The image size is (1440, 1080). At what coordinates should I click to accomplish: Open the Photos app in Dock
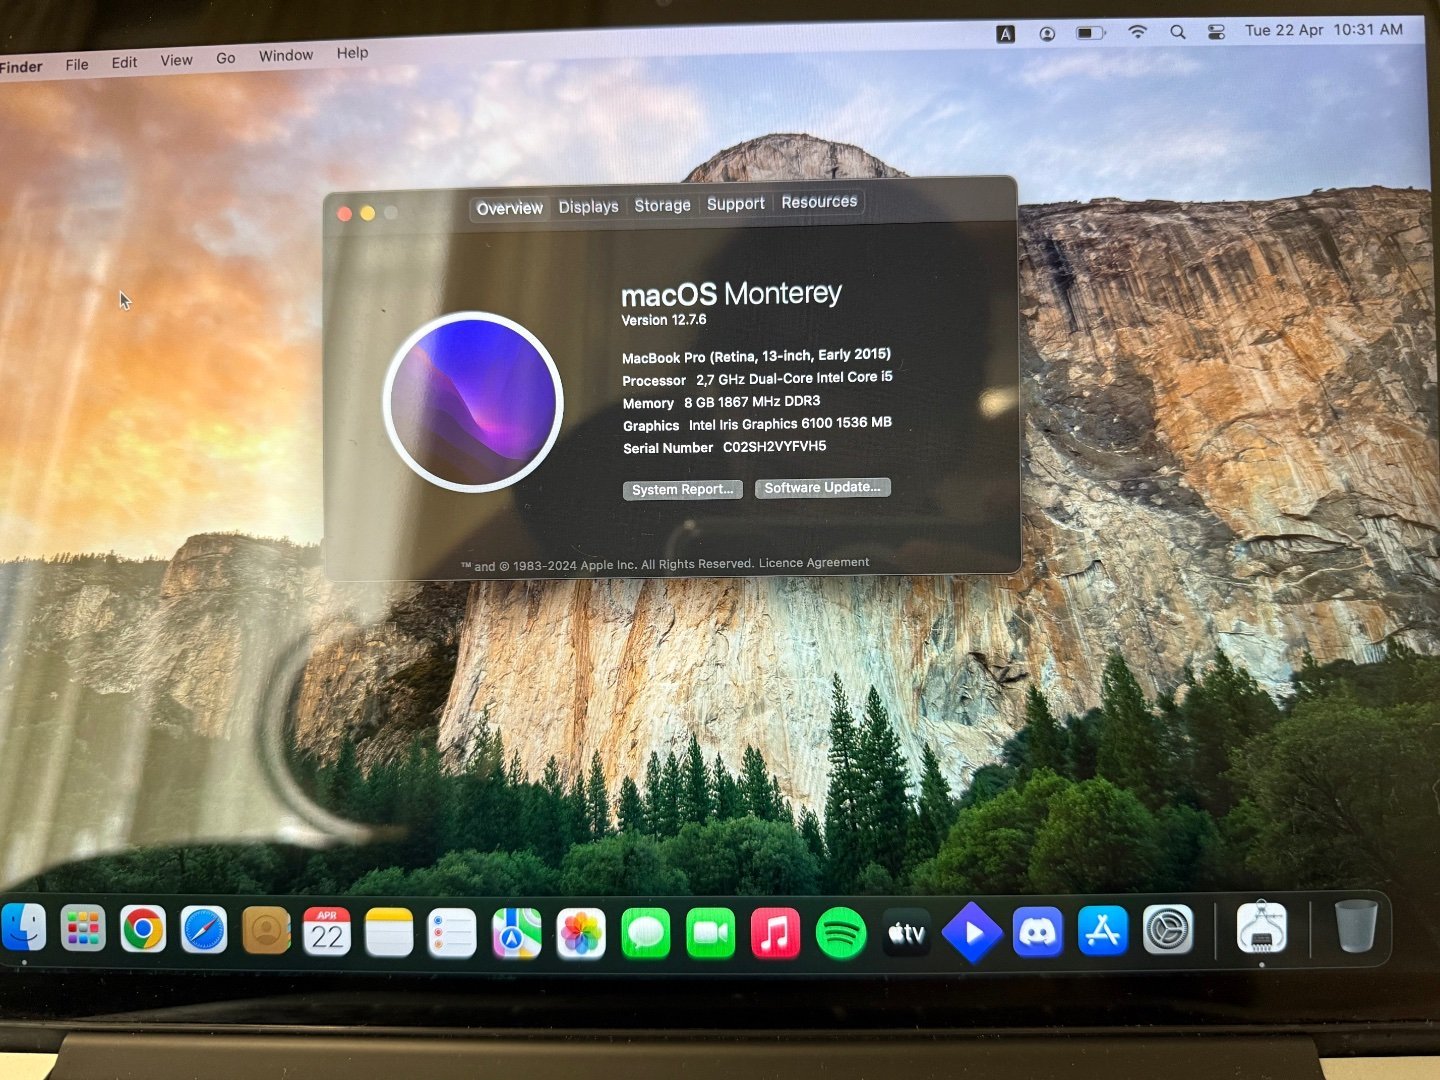pyautogui.click(x=581, y=934)
